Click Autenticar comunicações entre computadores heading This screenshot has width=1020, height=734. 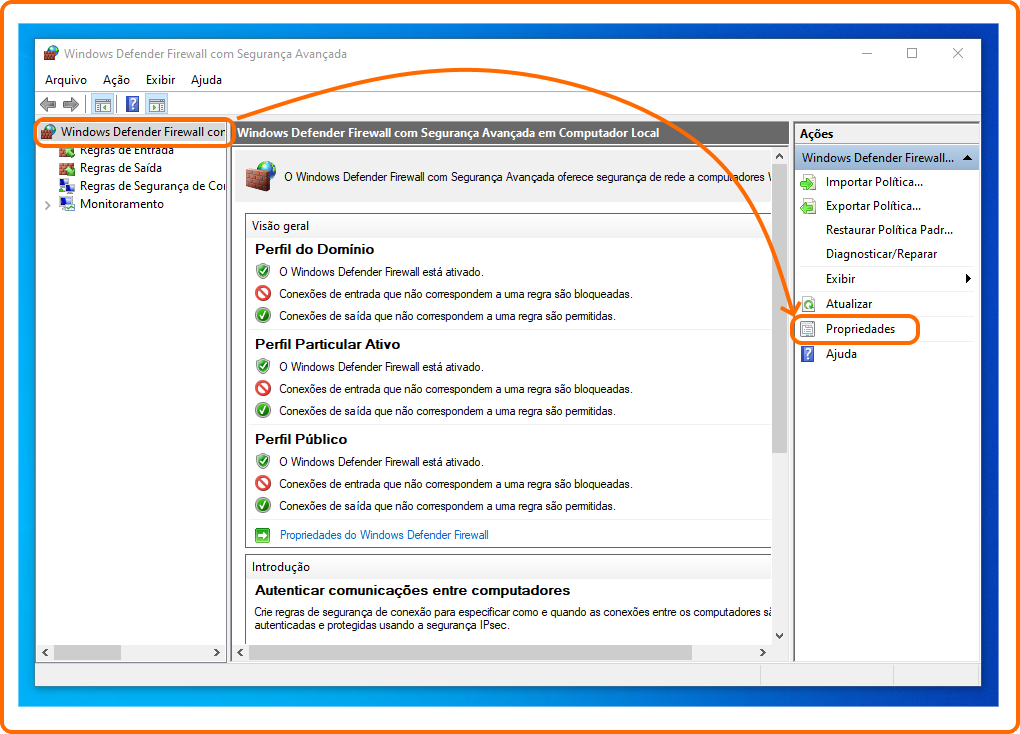pos(412,590)
